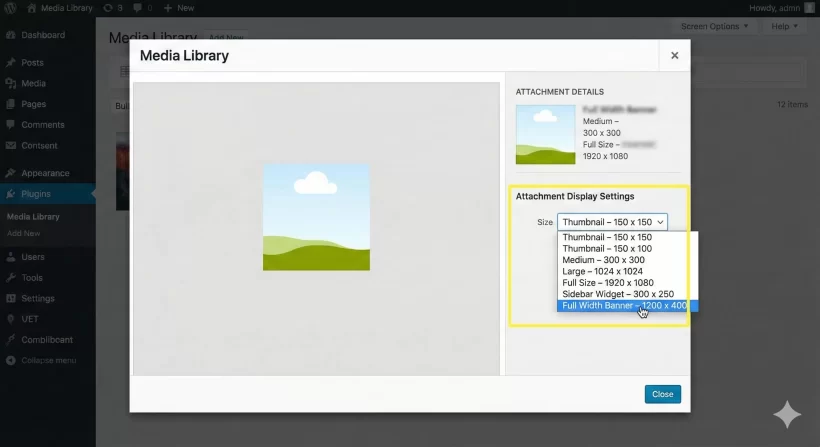Screen dimensions: 820x447
Task: Open Appearance in the sidebar
Action: pyautogui.click(x=45, y=173)
